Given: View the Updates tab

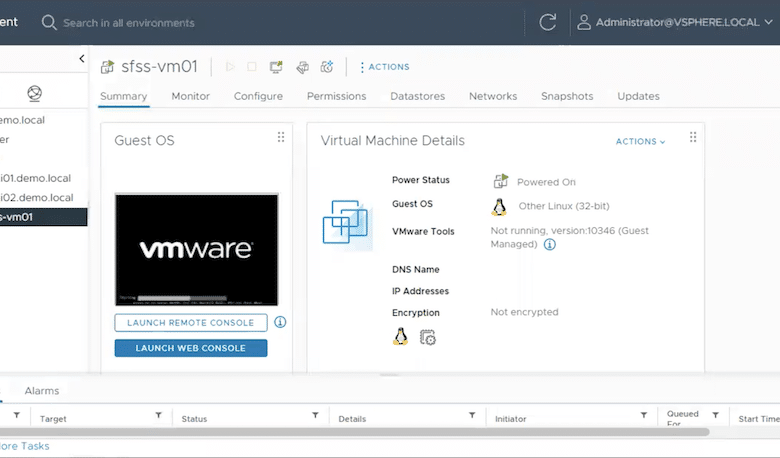Looking at the screenshot, I should (638, 96).
